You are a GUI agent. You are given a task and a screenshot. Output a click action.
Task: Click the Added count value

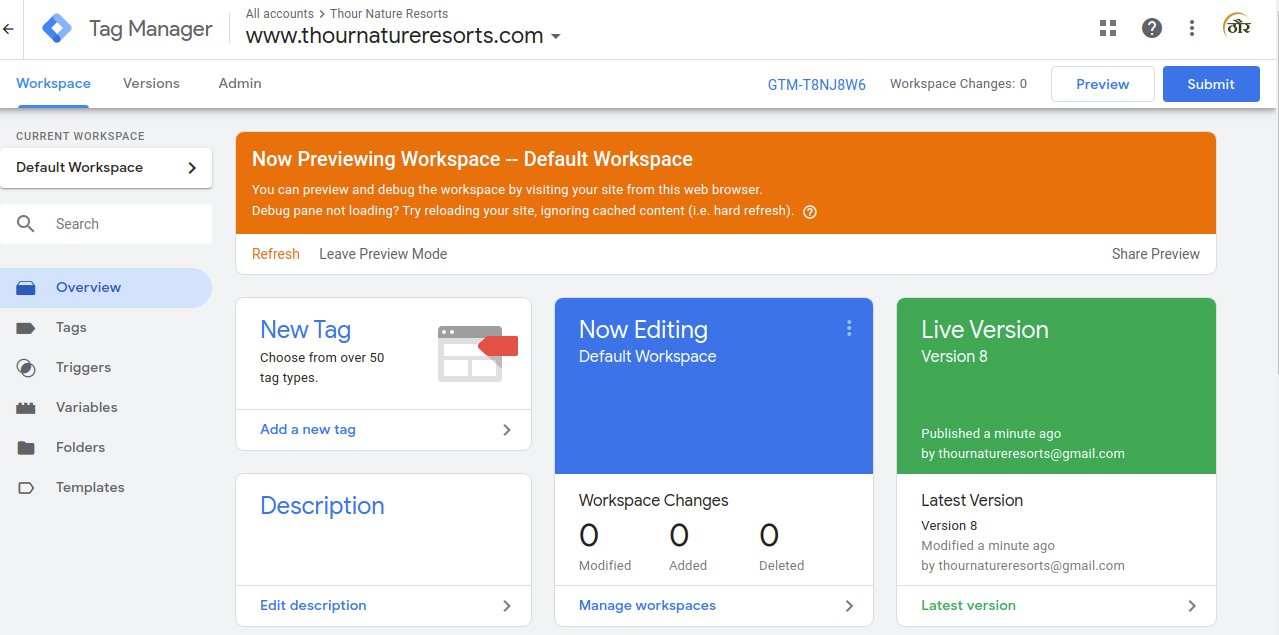click(x=679, y=536)
